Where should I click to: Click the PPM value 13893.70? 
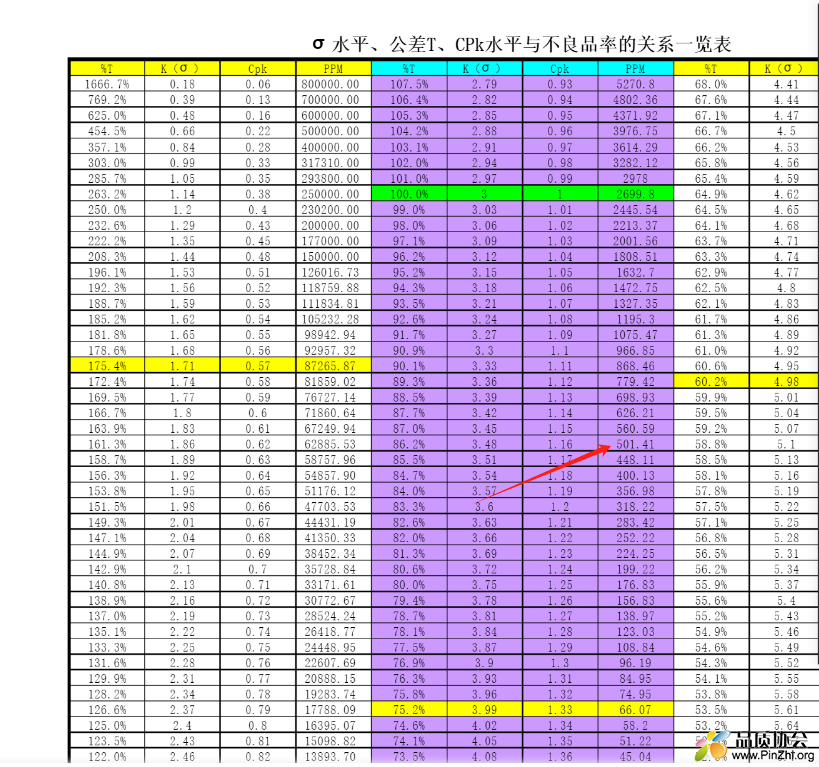(x=333, y=756)
